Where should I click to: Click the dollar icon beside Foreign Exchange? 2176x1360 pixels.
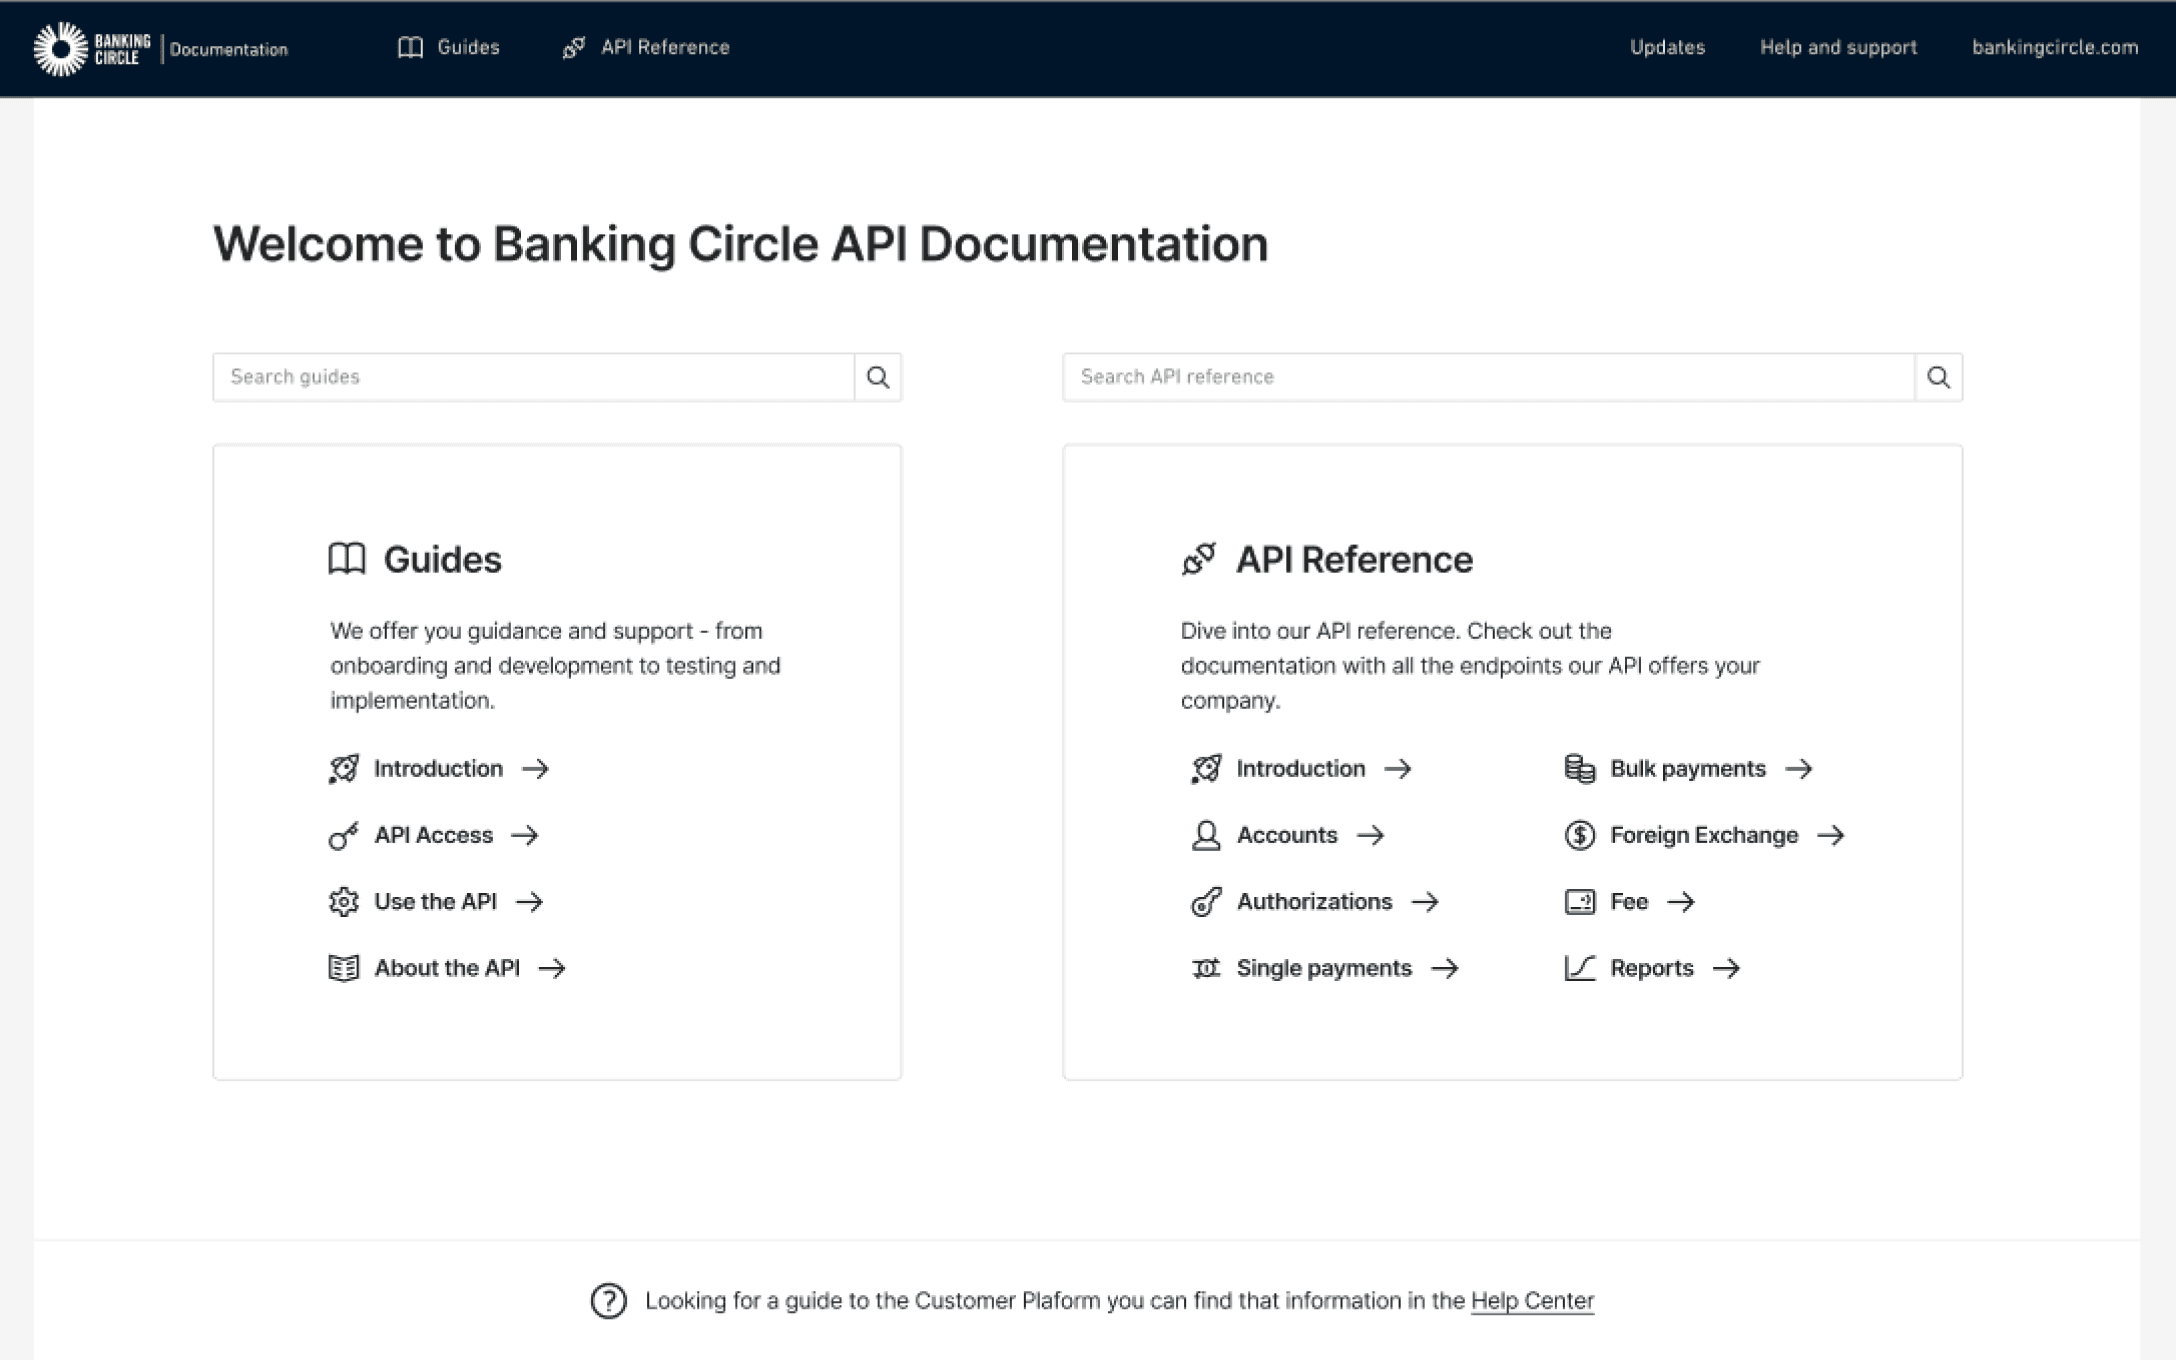[x=1579, y=836]
